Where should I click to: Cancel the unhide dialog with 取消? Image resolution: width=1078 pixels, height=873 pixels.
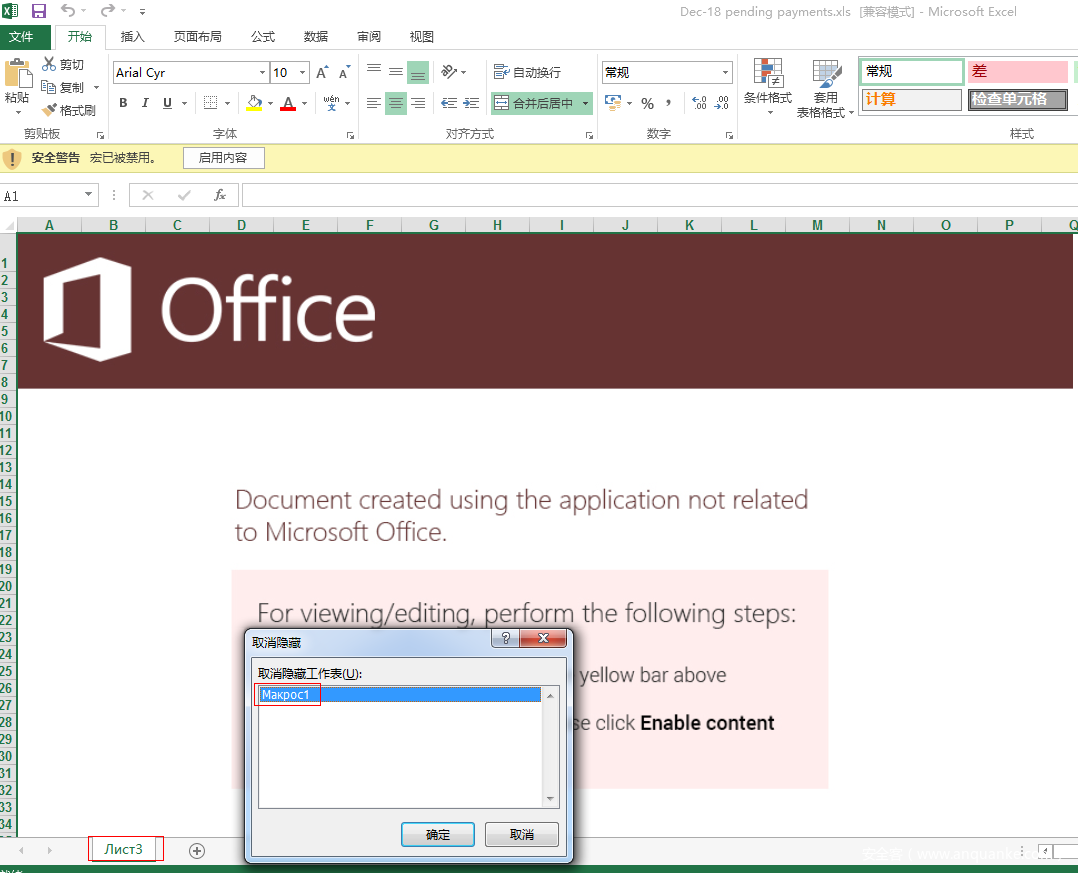tap(522, 835)
